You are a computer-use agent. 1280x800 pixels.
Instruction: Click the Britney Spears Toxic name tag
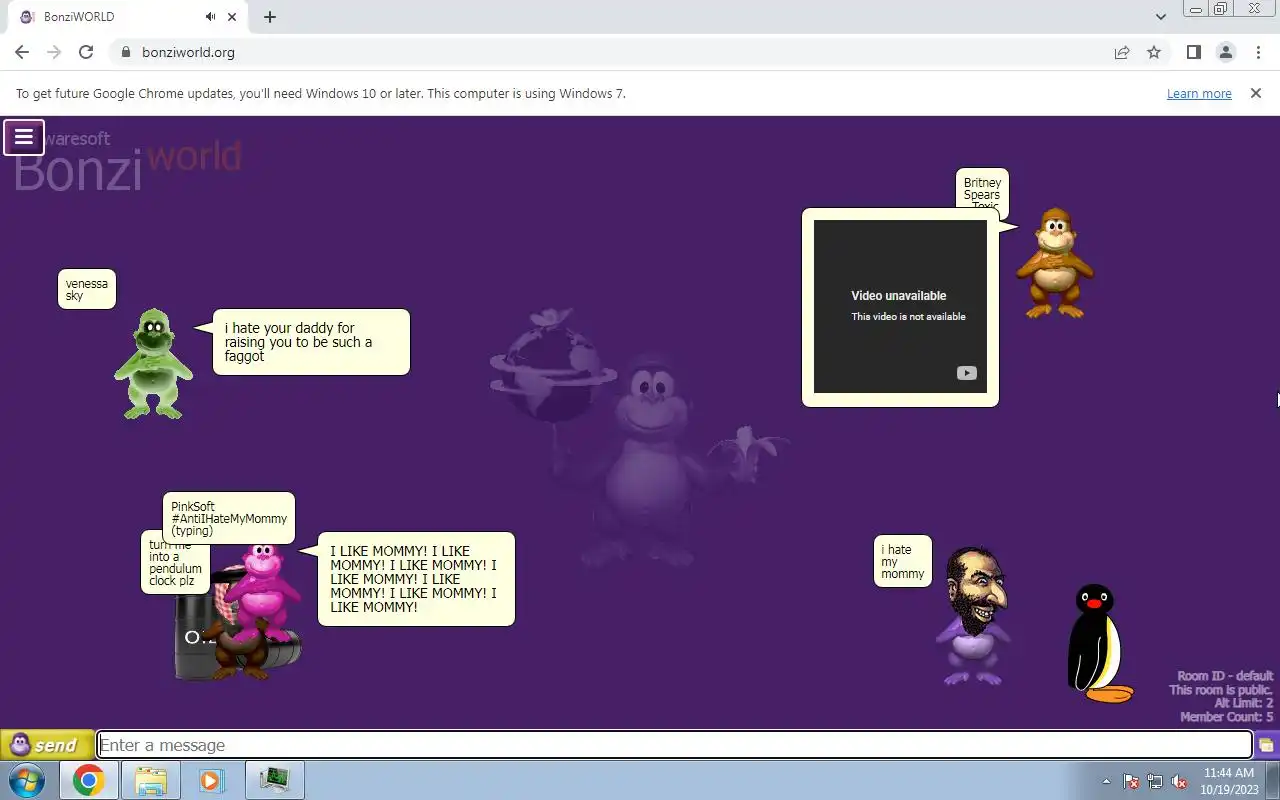click(x=982, y=190)
